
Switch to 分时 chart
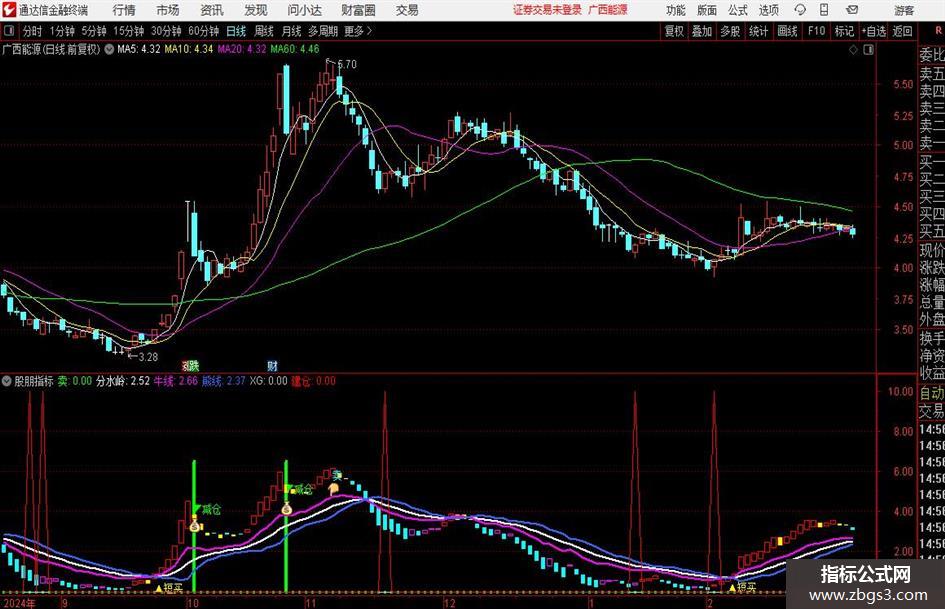point(33,31)
